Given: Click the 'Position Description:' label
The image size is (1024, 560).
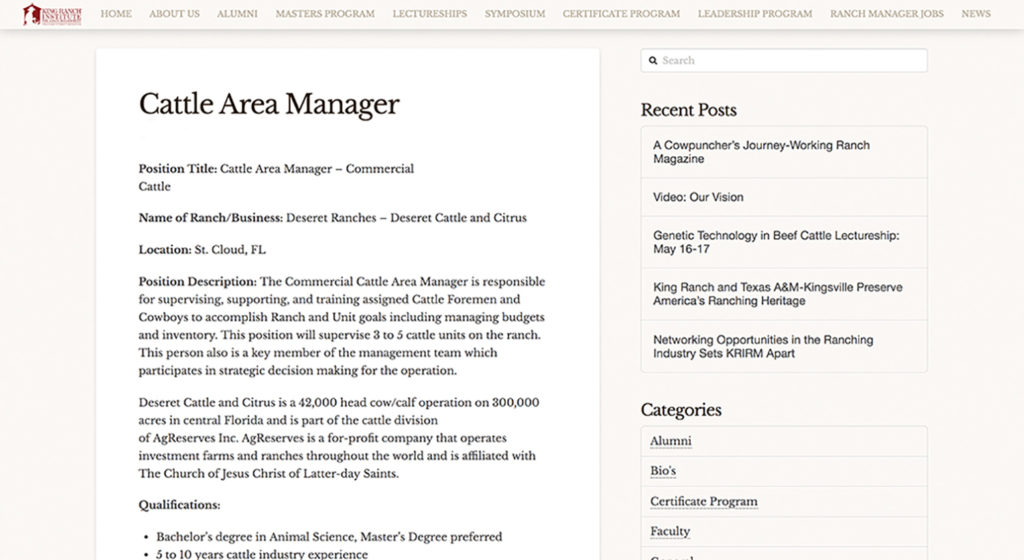Looking at the screenshot, I should (198, 282).
